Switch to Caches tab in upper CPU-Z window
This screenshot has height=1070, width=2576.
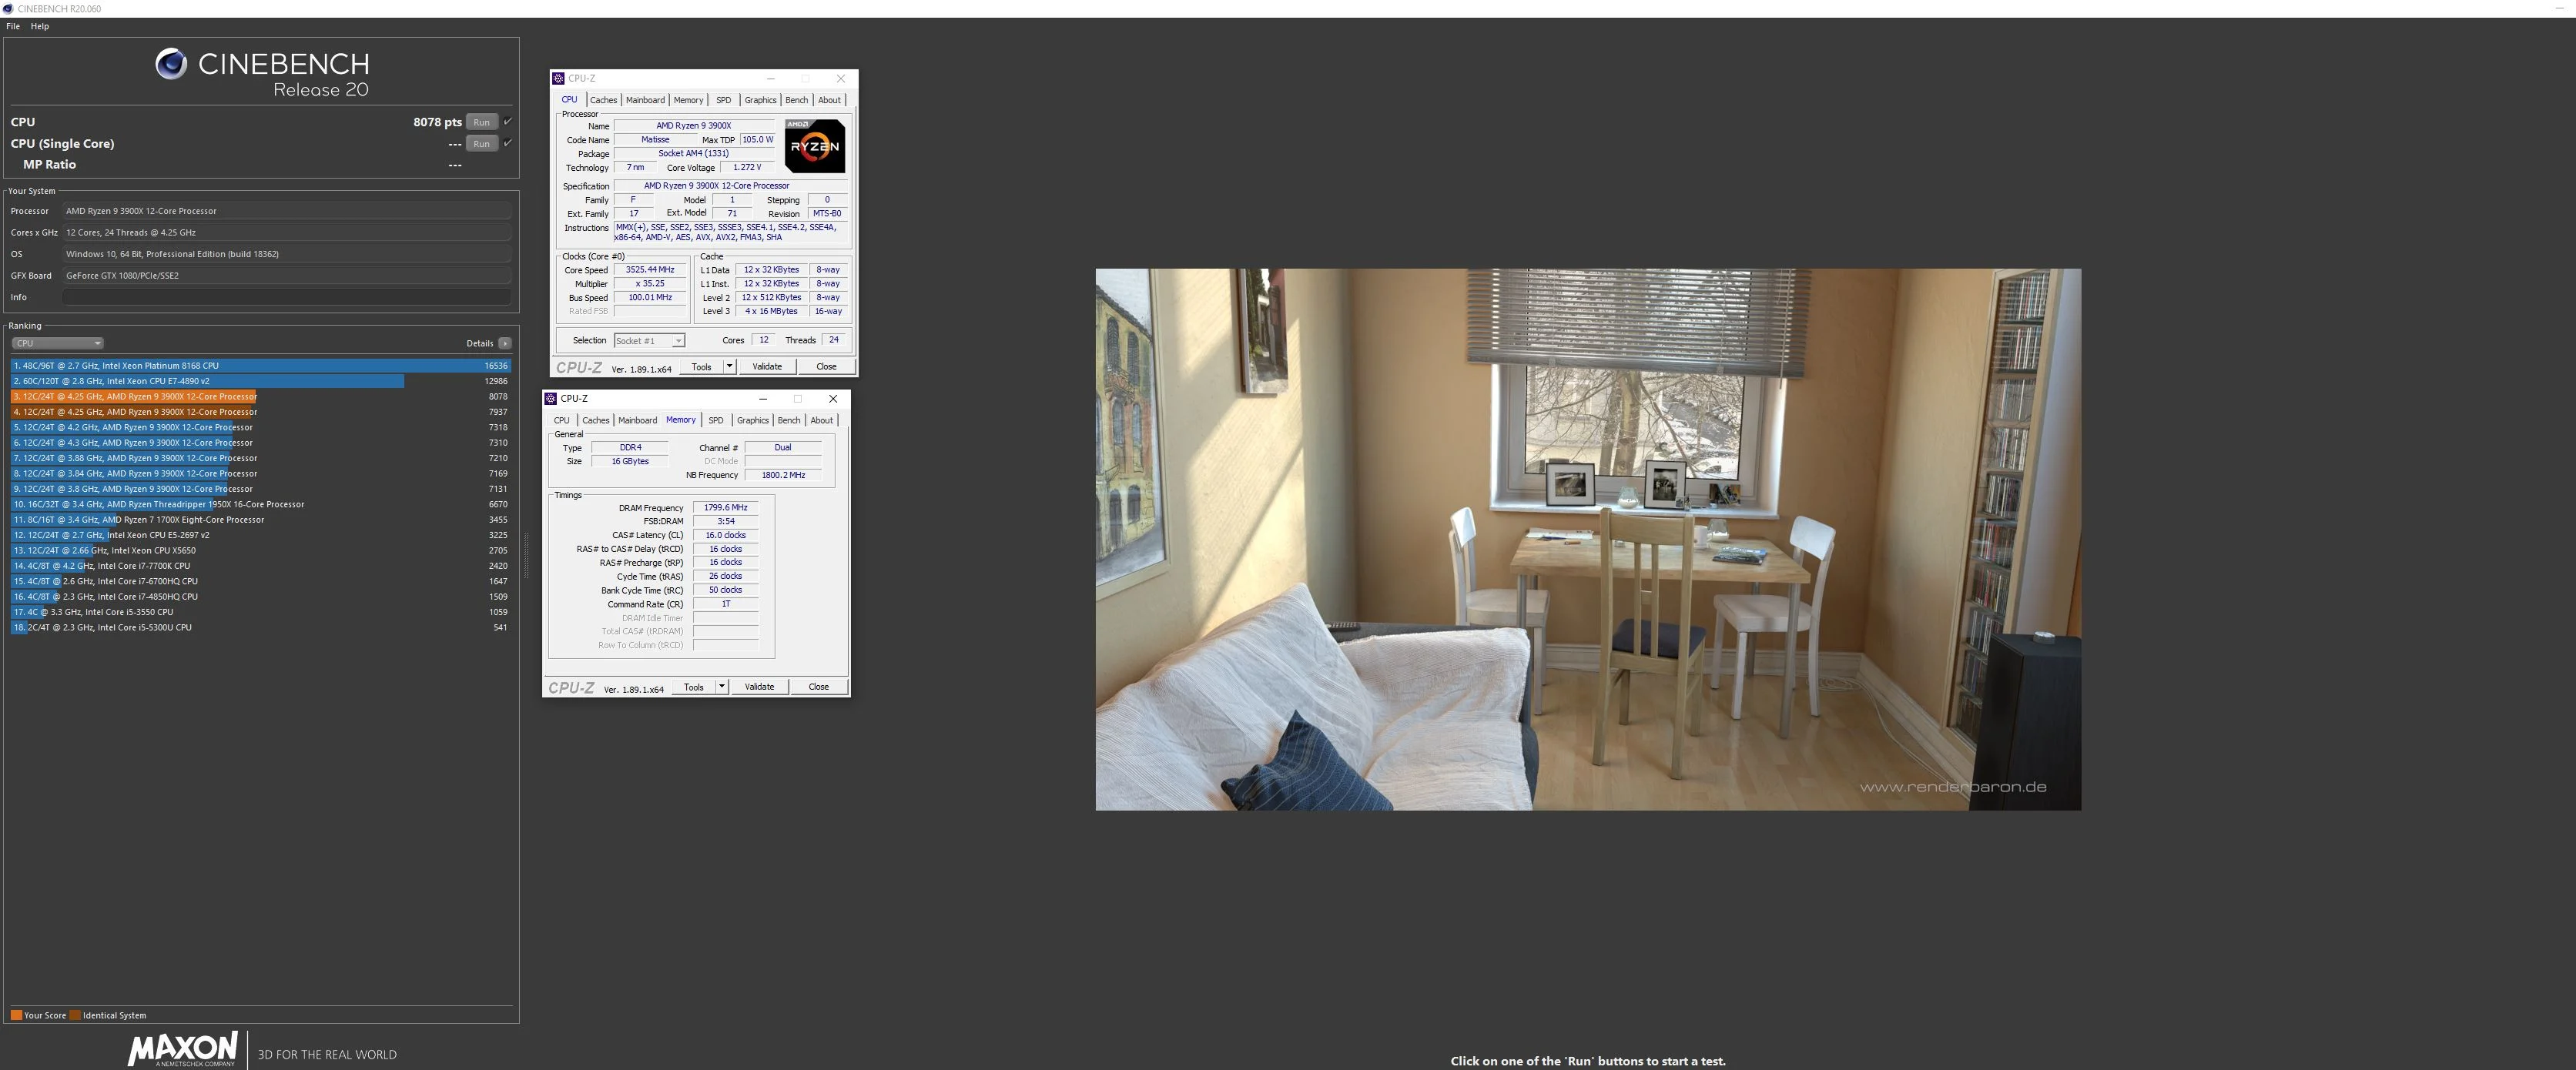pyautogui.click(x=603, y=100)
